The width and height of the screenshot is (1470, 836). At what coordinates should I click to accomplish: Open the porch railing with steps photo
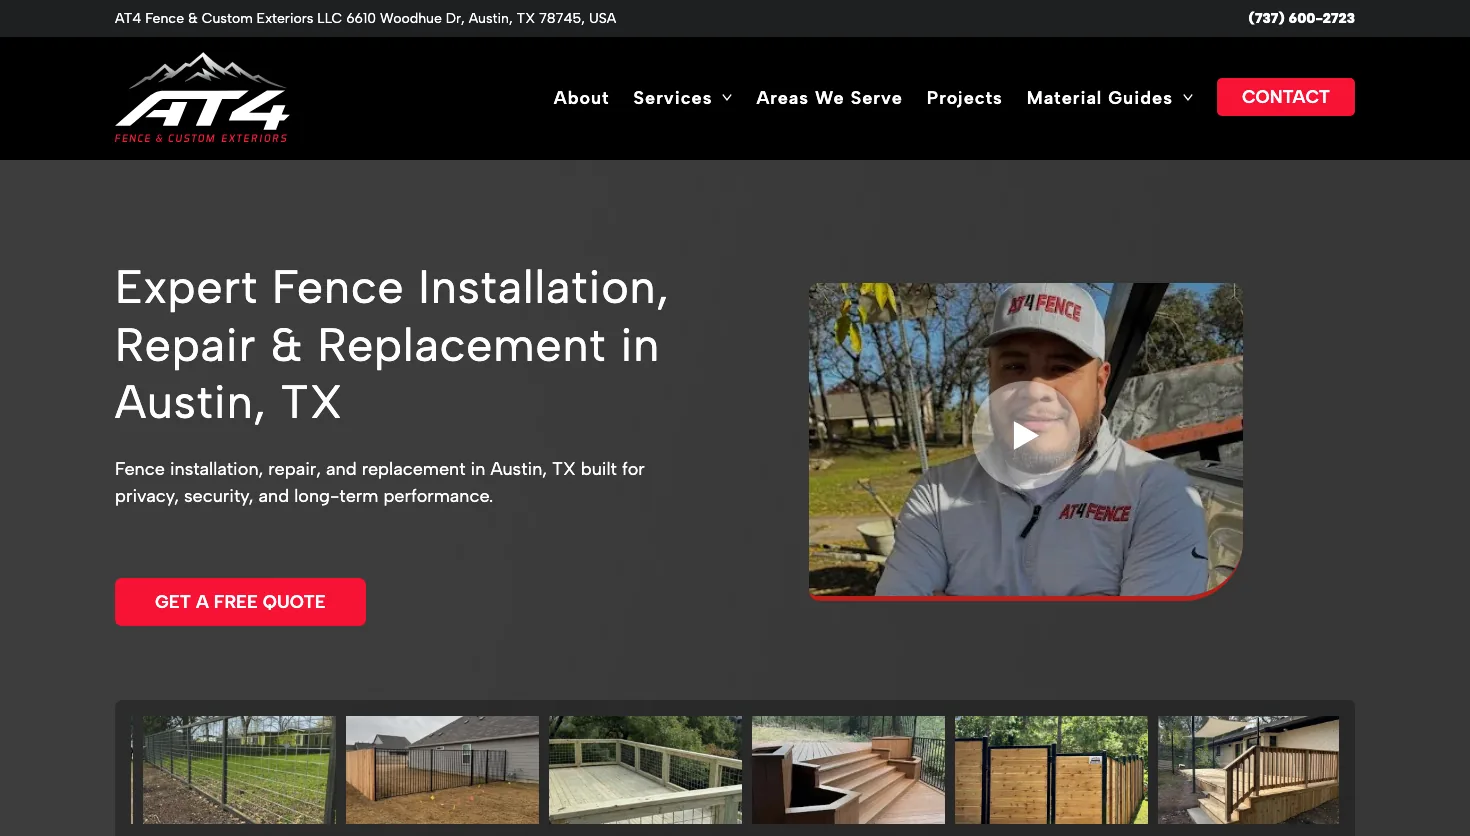1248,770
